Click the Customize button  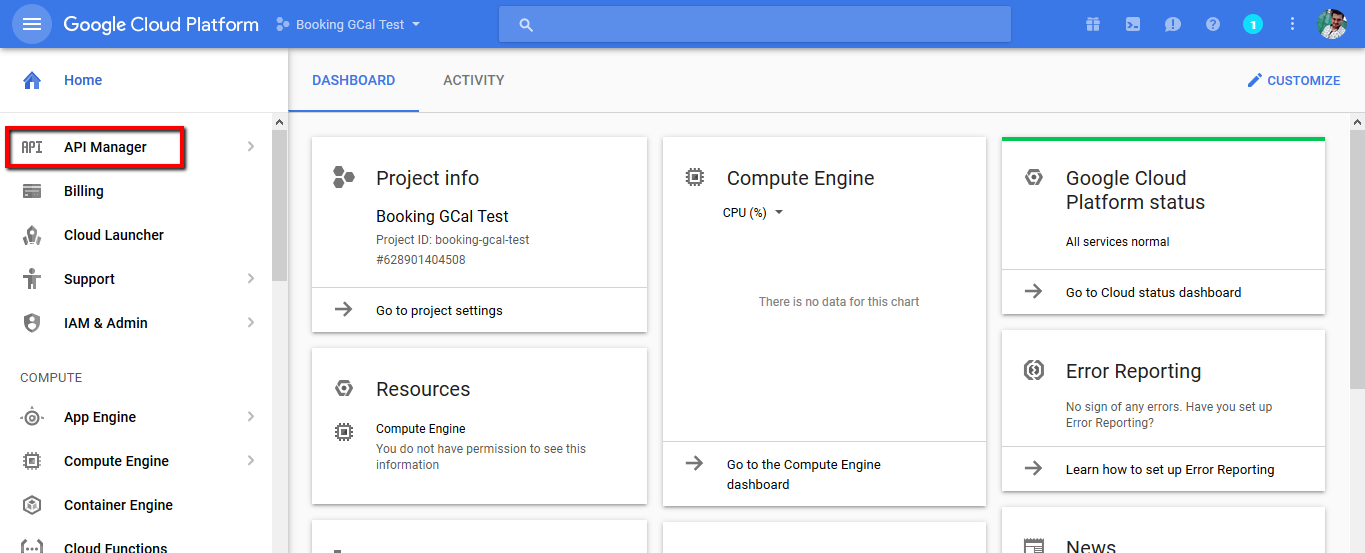pos(1293,80)
